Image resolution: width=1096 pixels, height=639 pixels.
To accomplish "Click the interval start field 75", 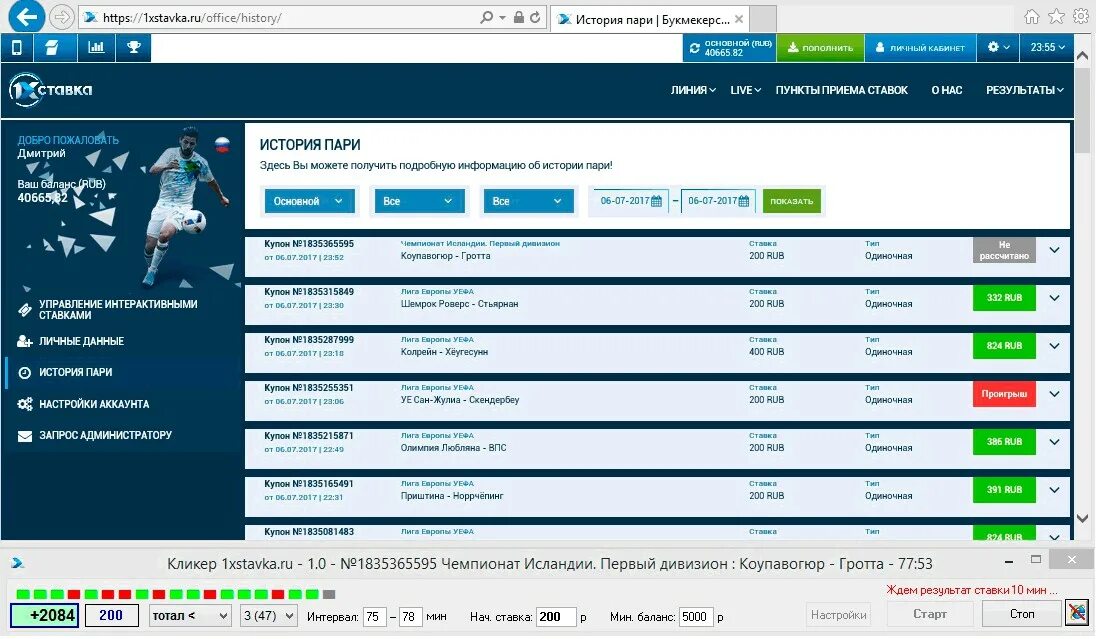I will 375,617.
